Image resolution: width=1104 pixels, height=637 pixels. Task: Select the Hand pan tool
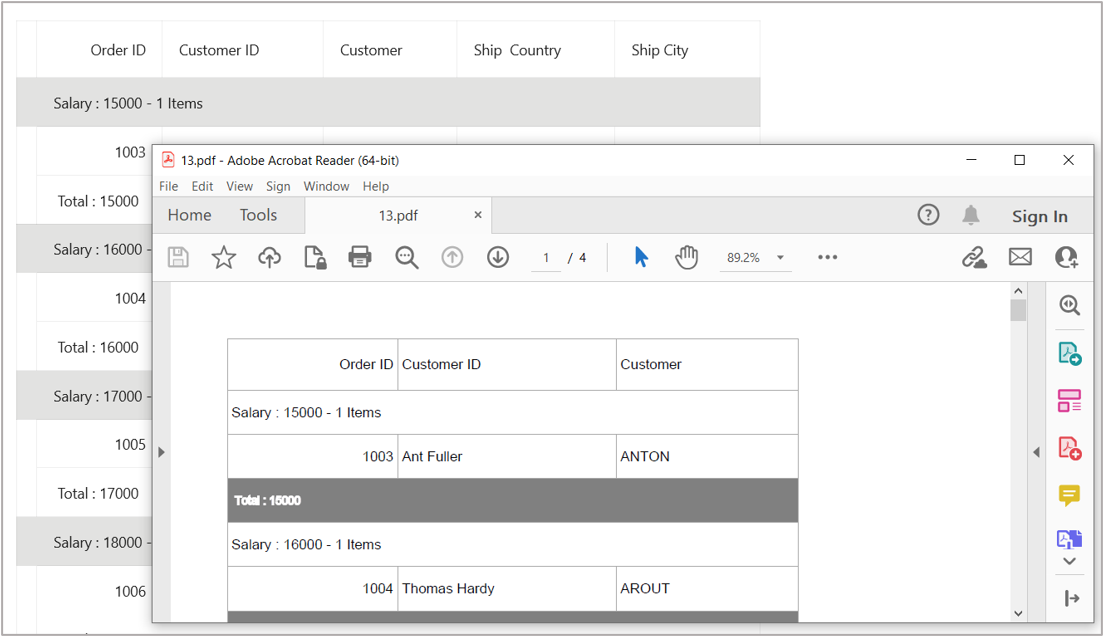point(686,257)
